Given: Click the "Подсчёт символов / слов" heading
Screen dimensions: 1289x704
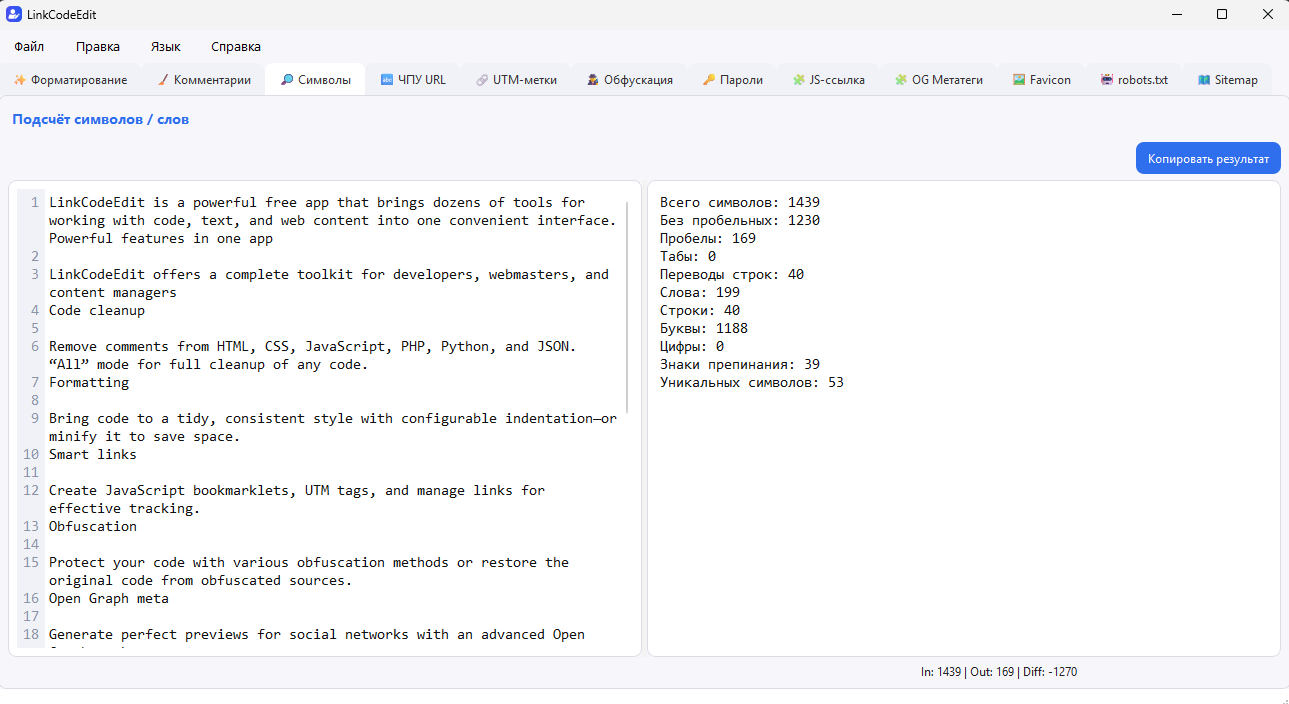Looking at the screenshot, I should (x=100, y=119).
